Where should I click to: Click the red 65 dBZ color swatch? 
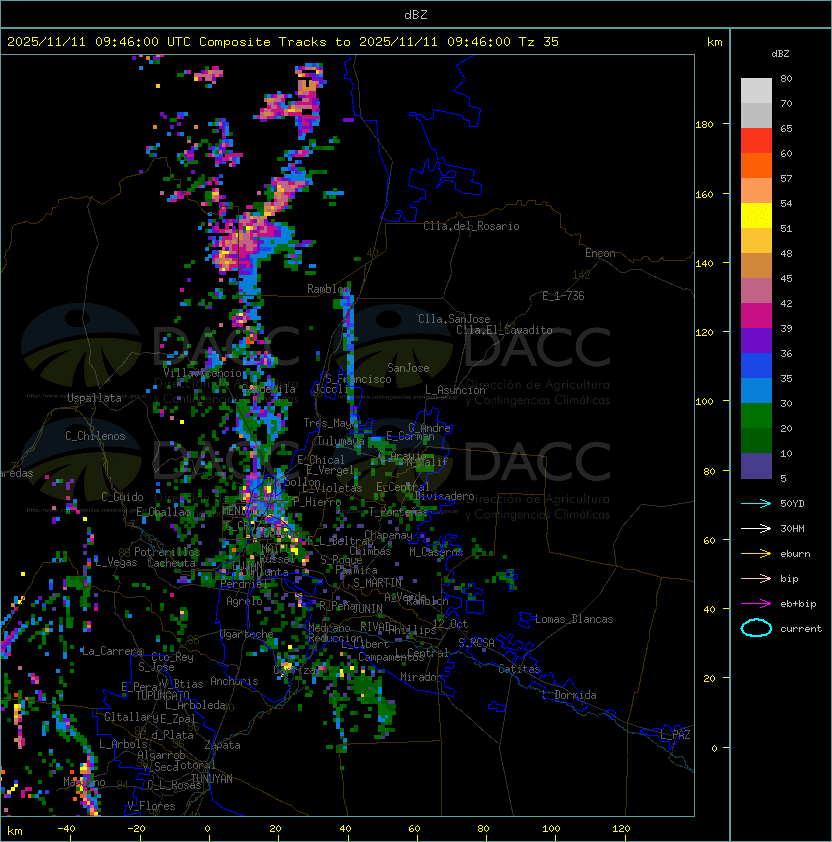pos(756,140)
